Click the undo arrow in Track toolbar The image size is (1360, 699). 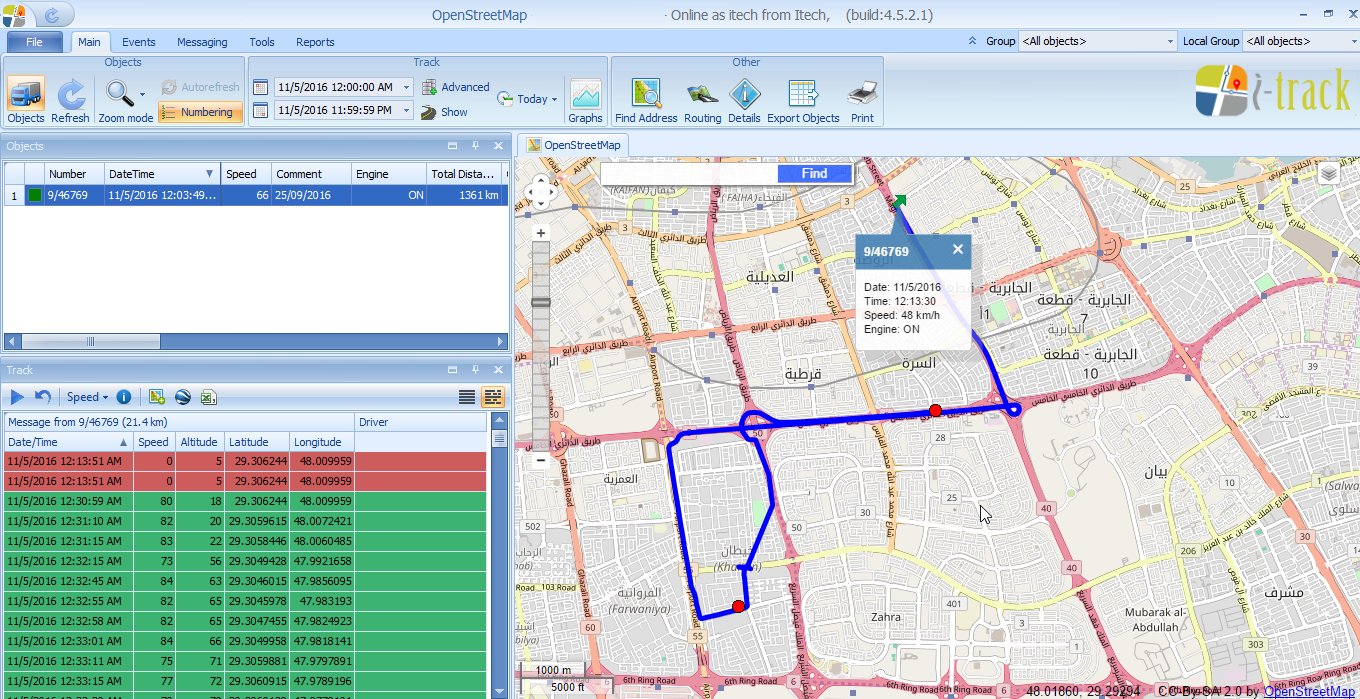(43, 397)
